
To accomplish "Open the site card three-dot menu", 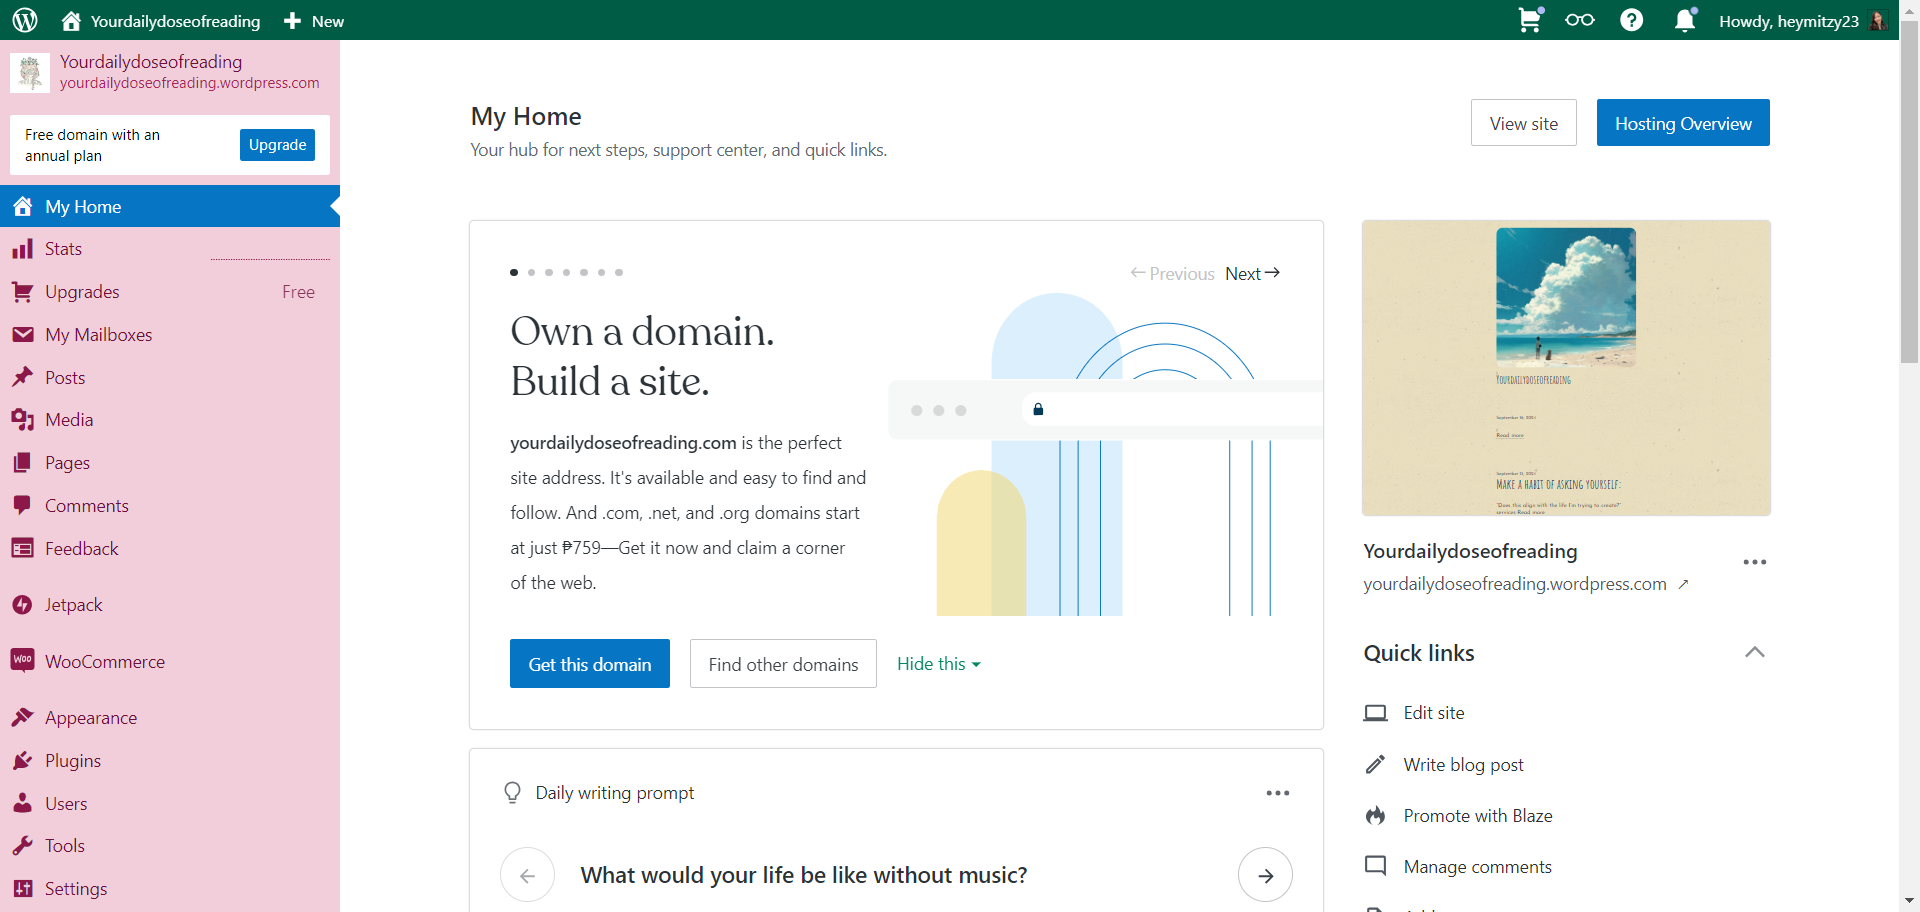I will pyautogui.click(x=1755, y=562).
